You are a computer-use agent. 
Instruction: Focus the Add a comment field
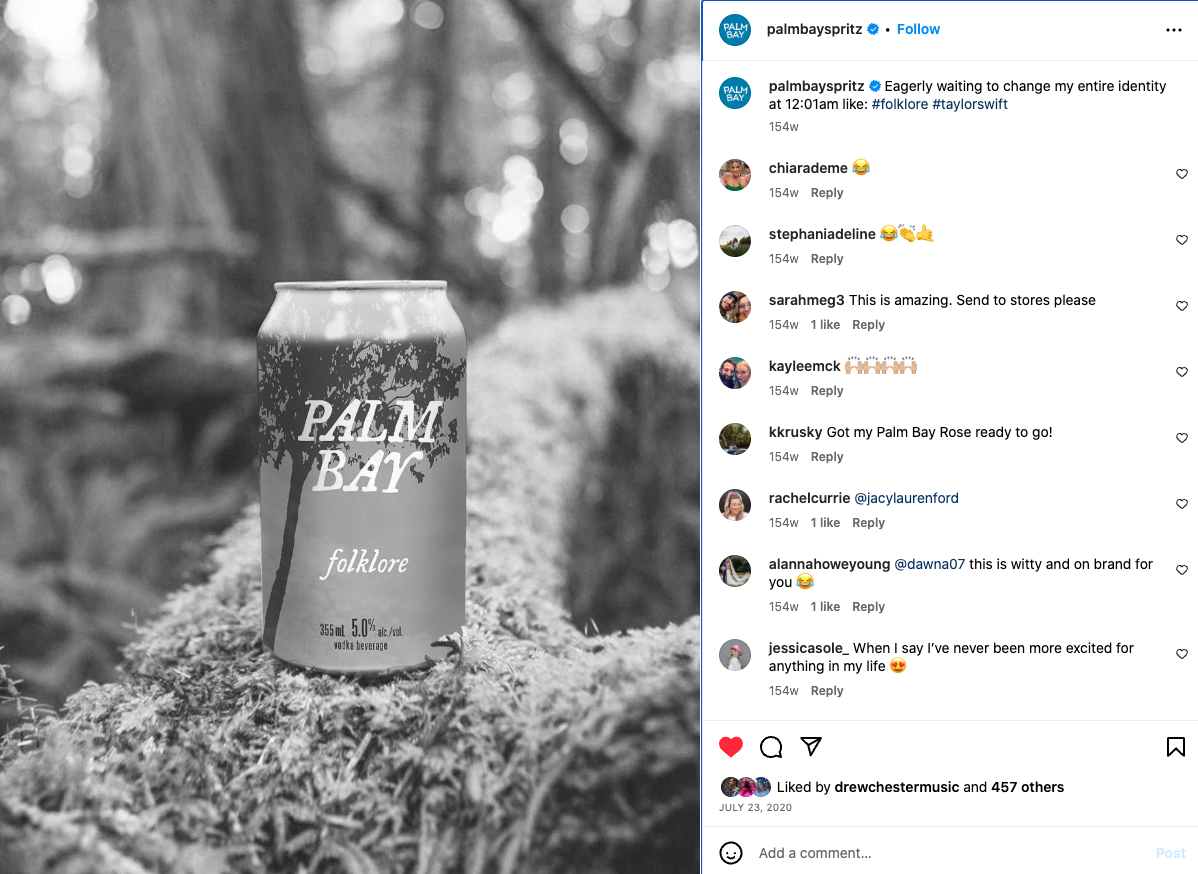click(950, 853)
